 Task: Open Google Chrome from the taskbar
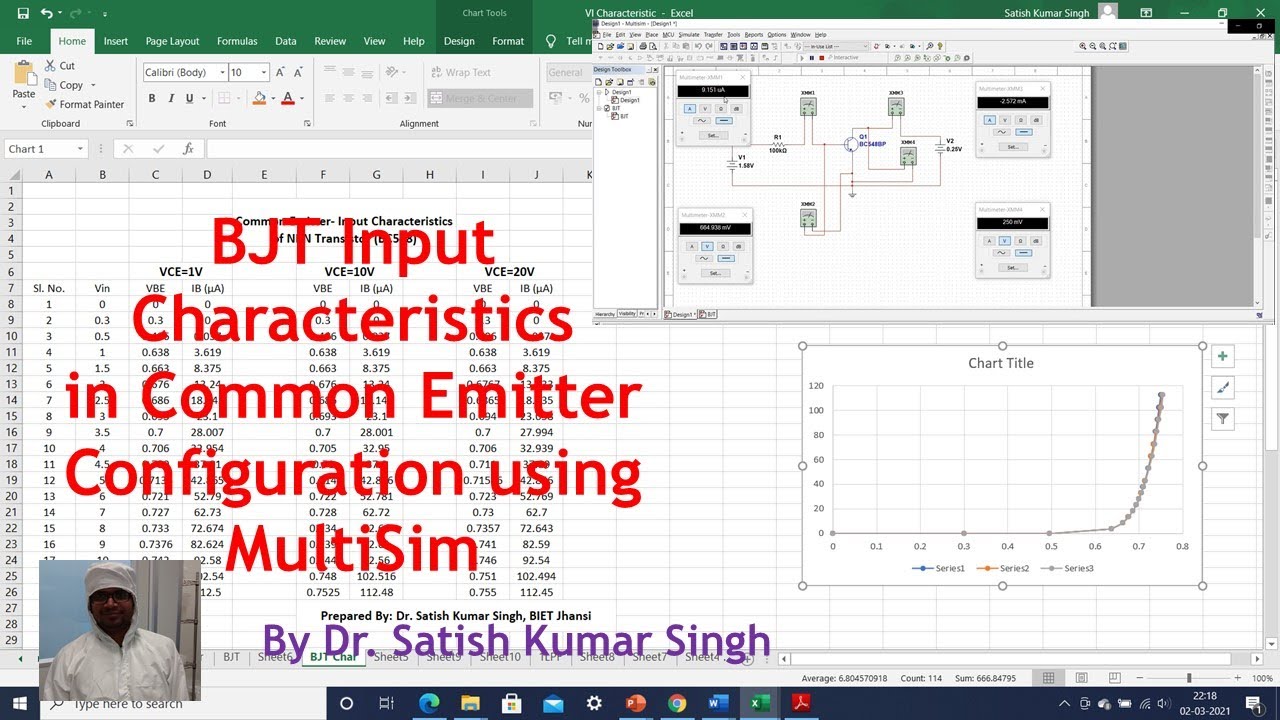coord(677,703)
